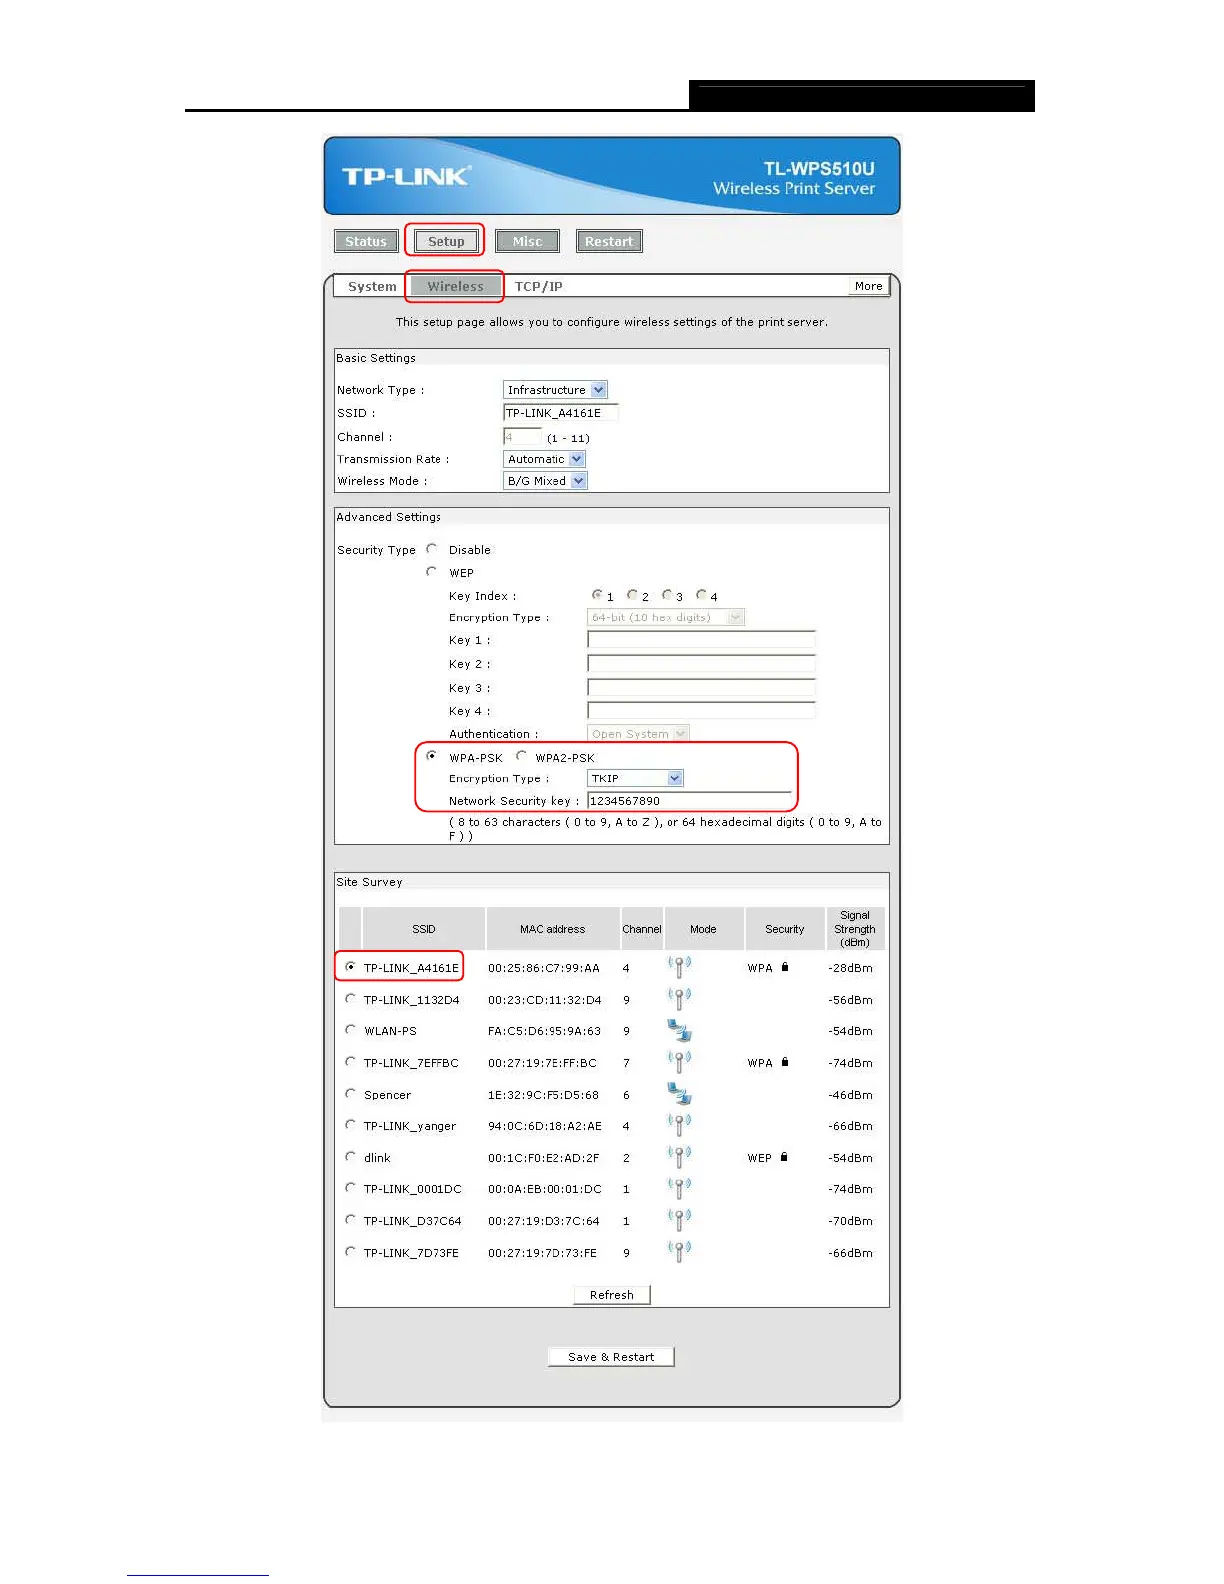Click the -28dBm signal strength value
Viewport: 1224px width, 1584px height.
pos(850,968)
